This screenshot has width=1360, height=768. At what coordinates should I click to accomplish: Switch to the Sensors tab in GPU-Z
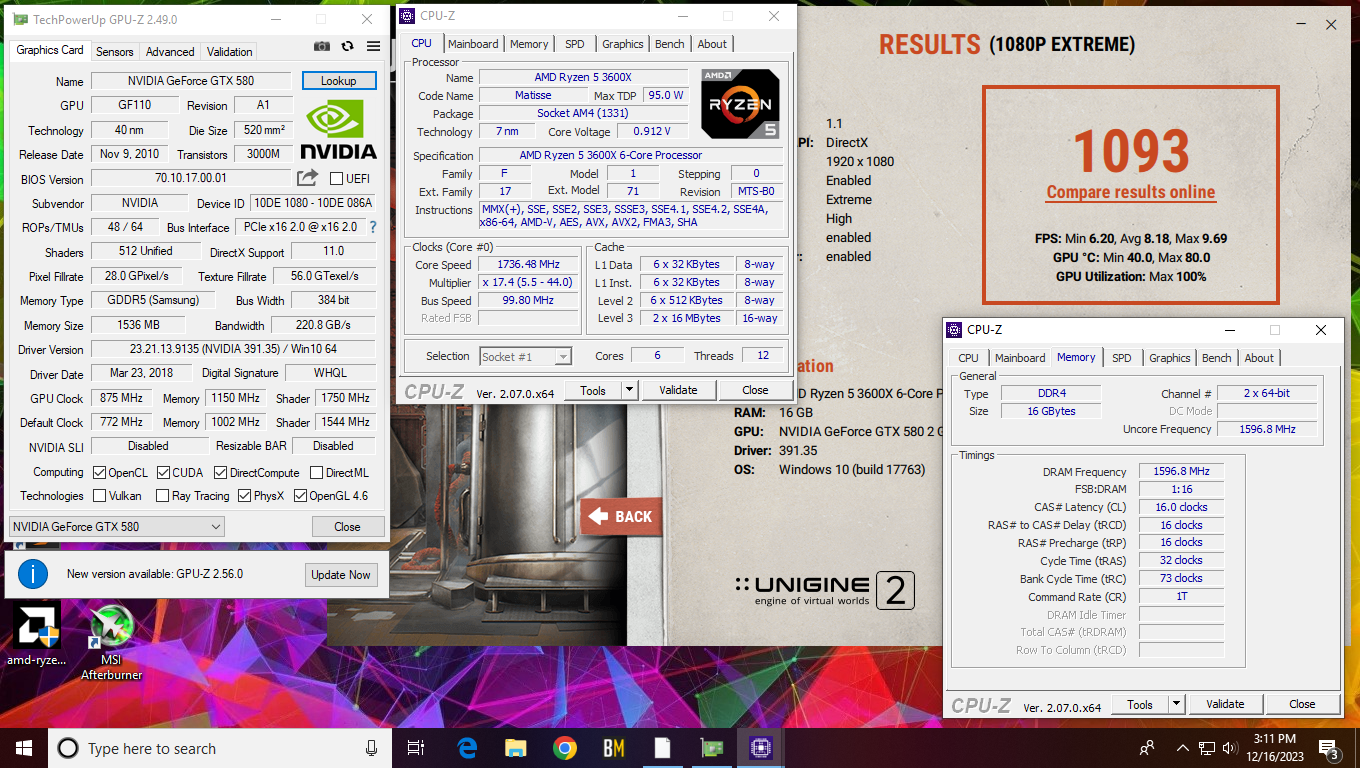click(115, 52)
